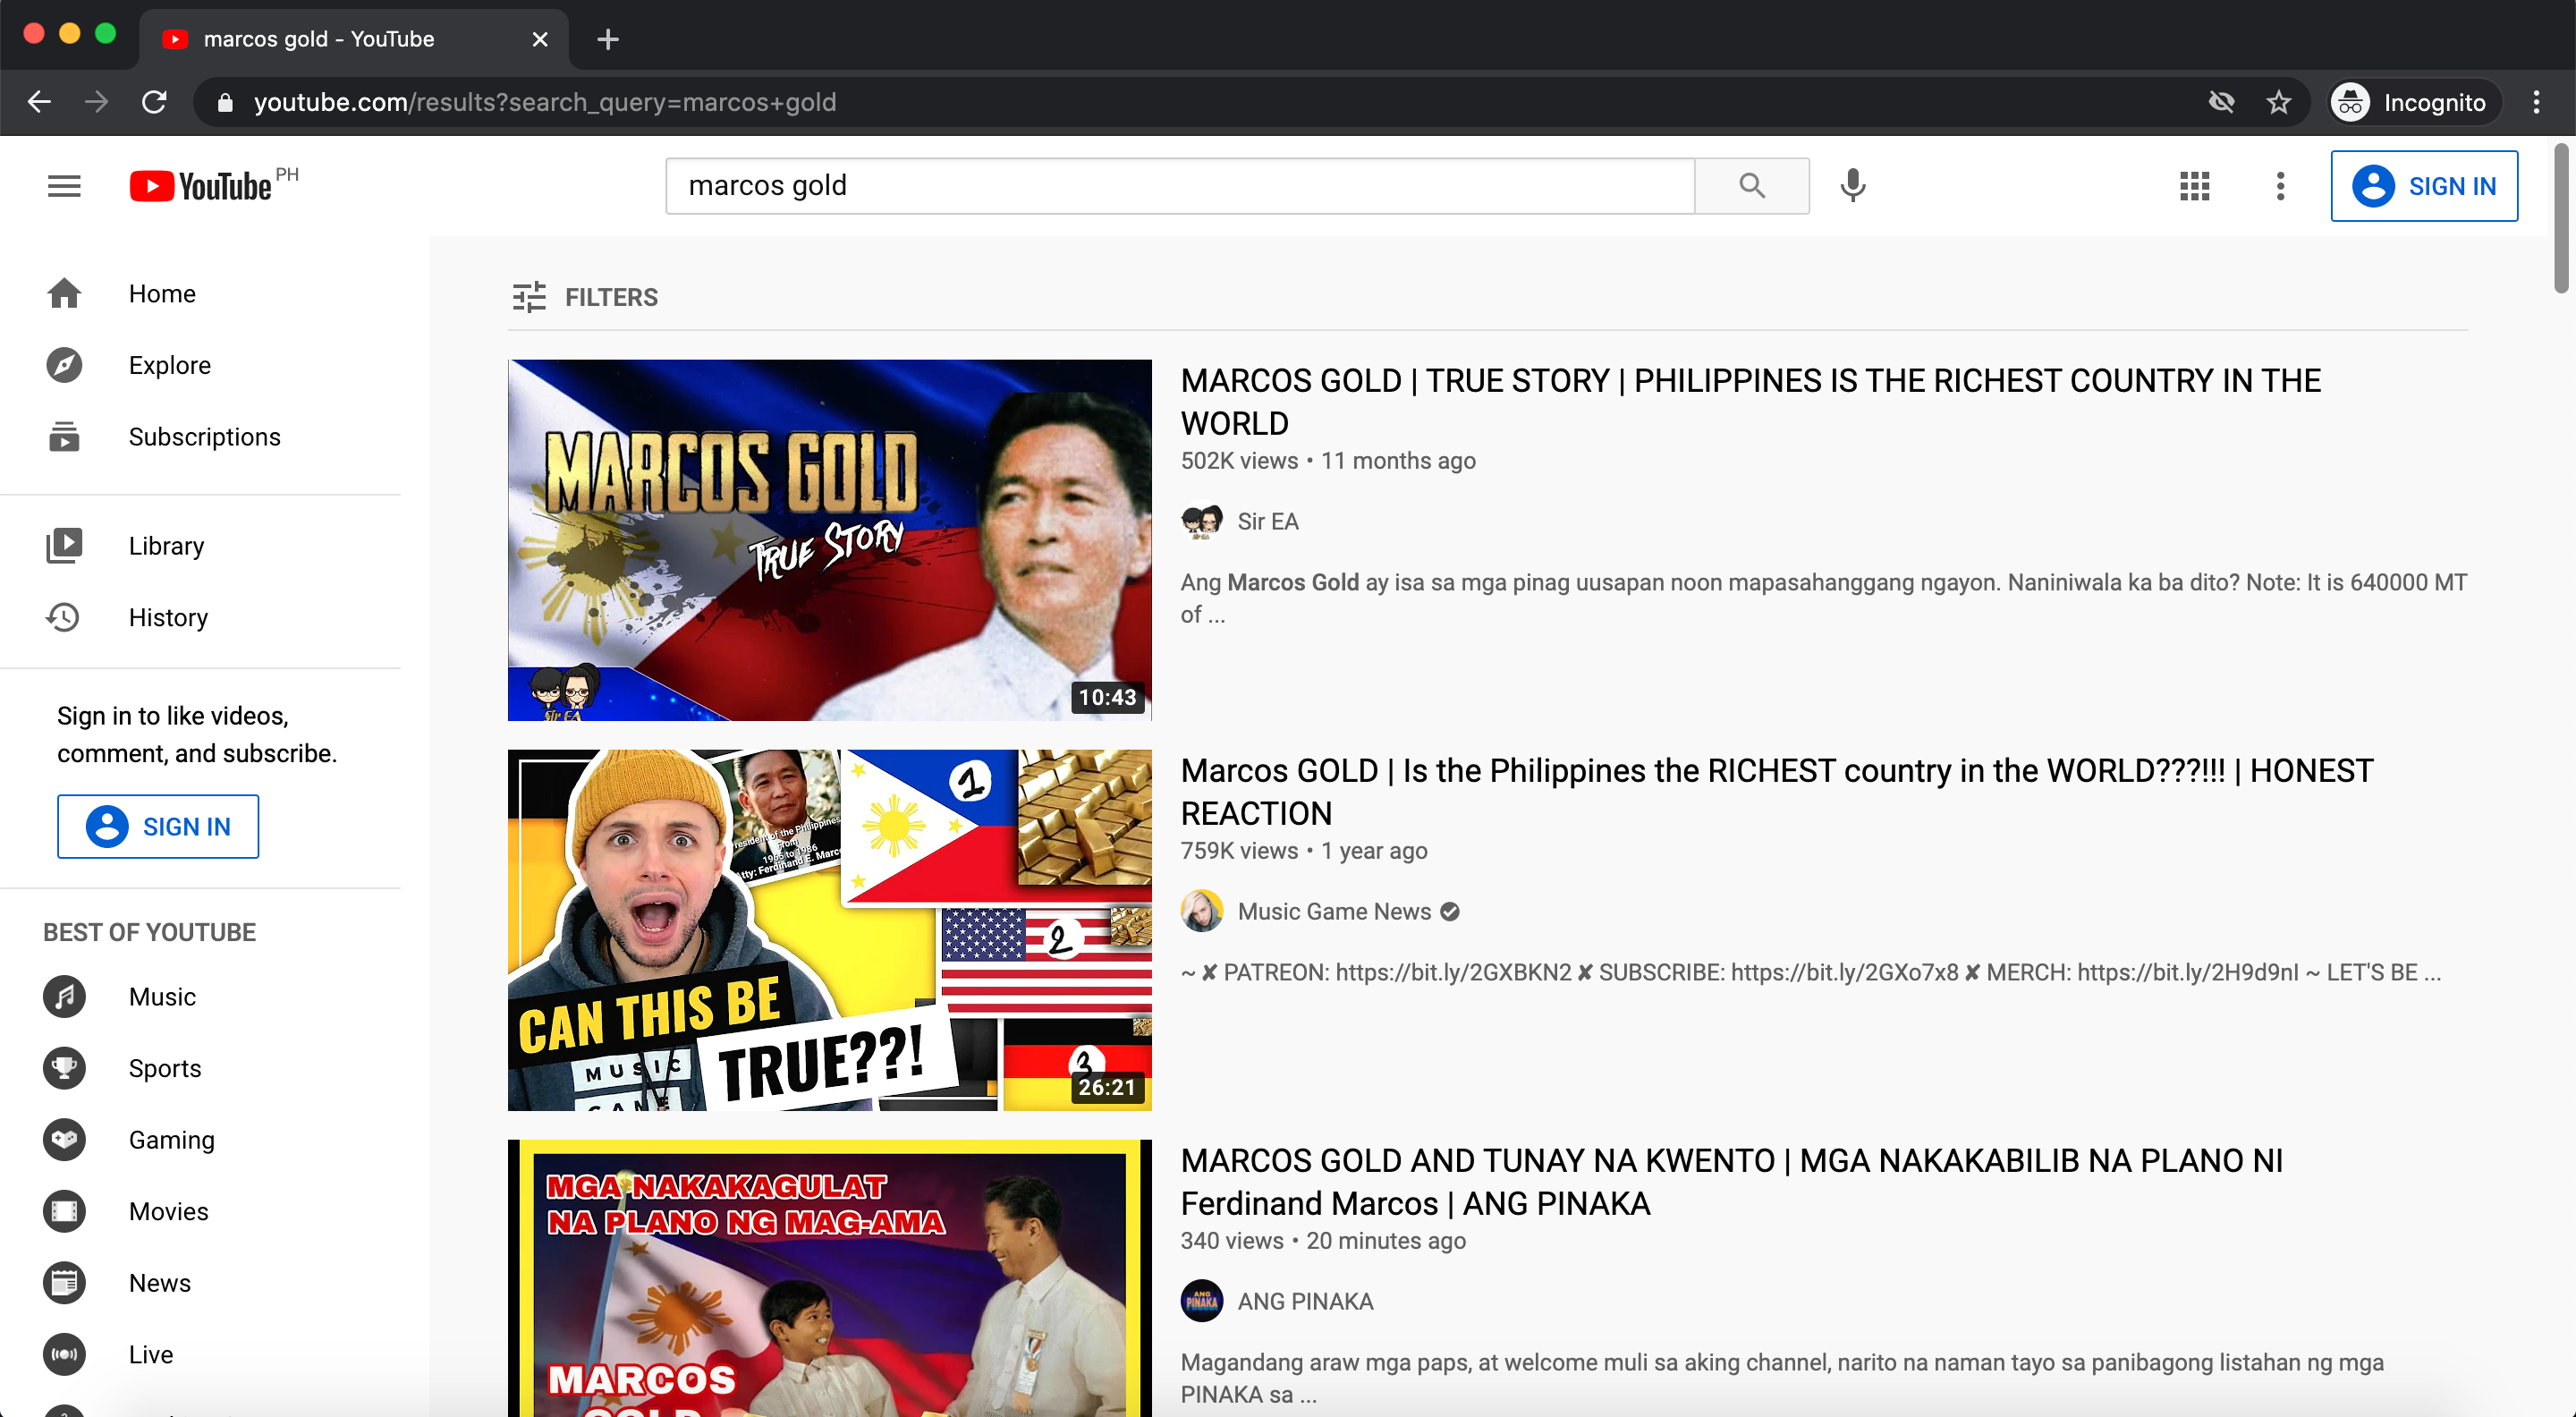Click the Movies film icon
This screenshot has width=2576, height=1417.
coord(64,1211)
